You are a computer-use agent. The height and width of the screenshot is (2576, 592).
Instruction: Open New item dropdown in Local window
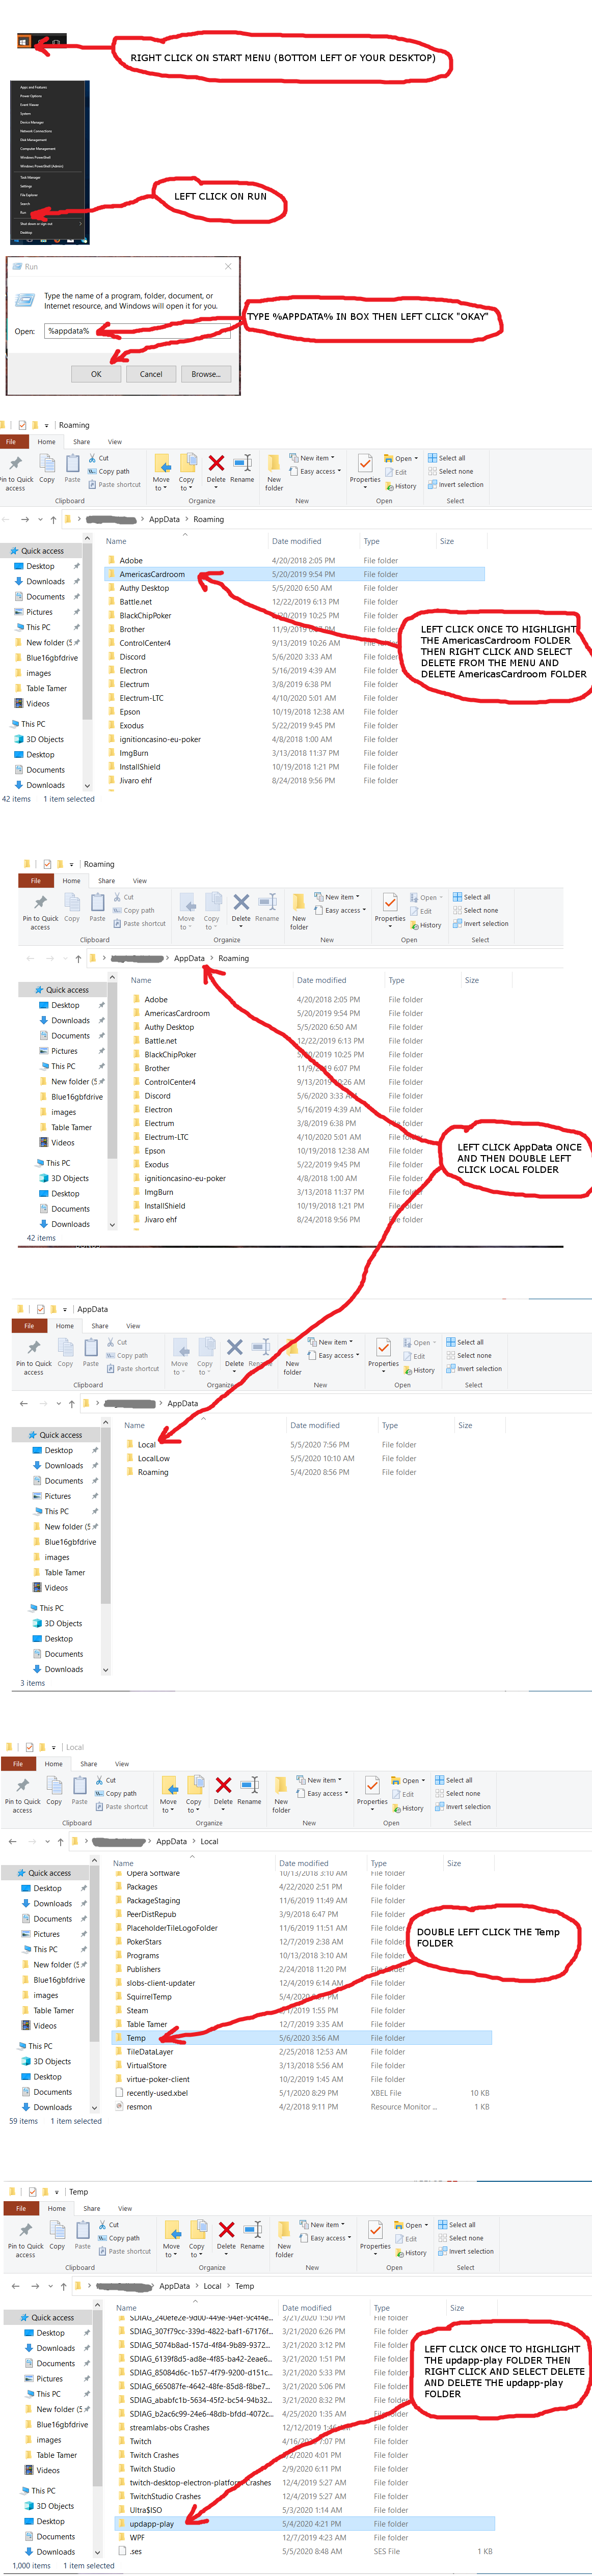point(318,1780)
